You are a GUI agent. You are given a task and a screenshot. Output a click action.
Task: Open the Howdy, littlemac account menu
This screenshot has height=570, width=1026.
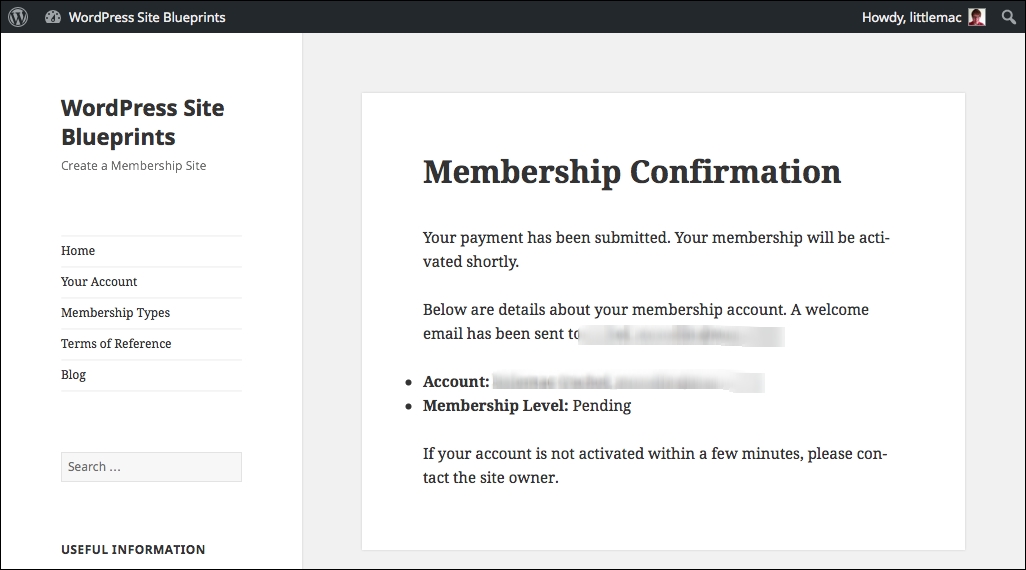pyautogui.click(x=911, y=18)
